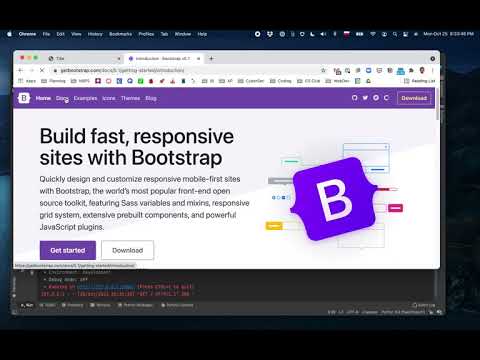Open the Run tab in IDE bottom bar
480x360 pixels.
point(27,305)
